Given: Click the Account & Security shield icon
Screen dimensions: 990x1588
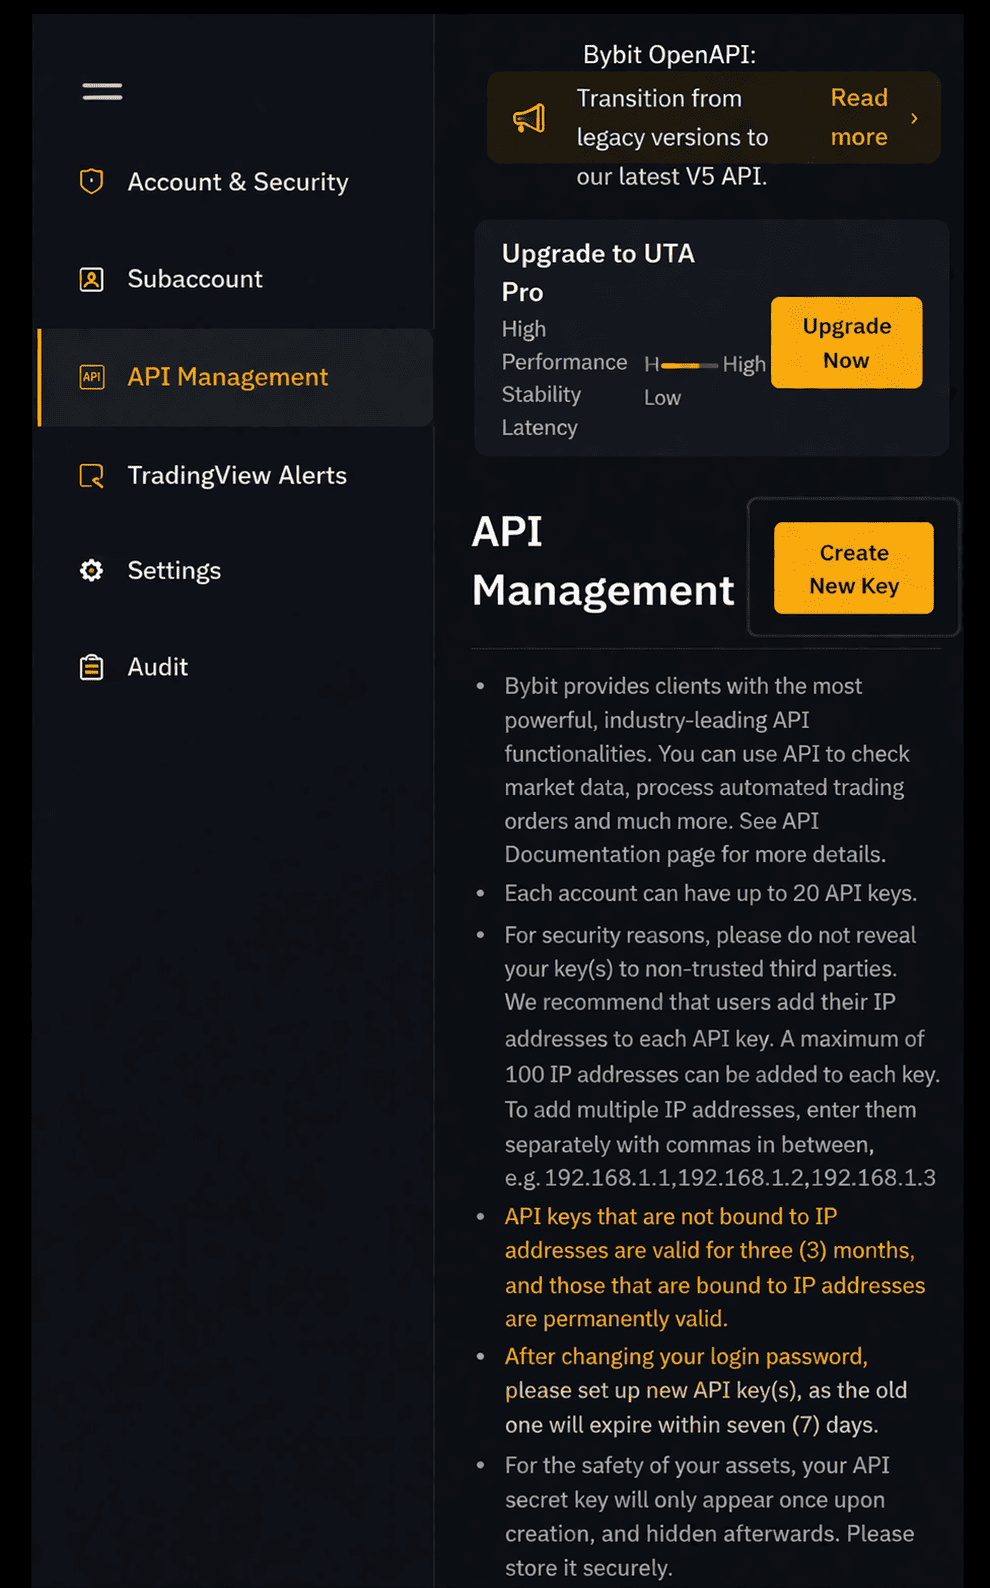Looking at the screenshot, I should pyautogui.click(x=91, y=181).
